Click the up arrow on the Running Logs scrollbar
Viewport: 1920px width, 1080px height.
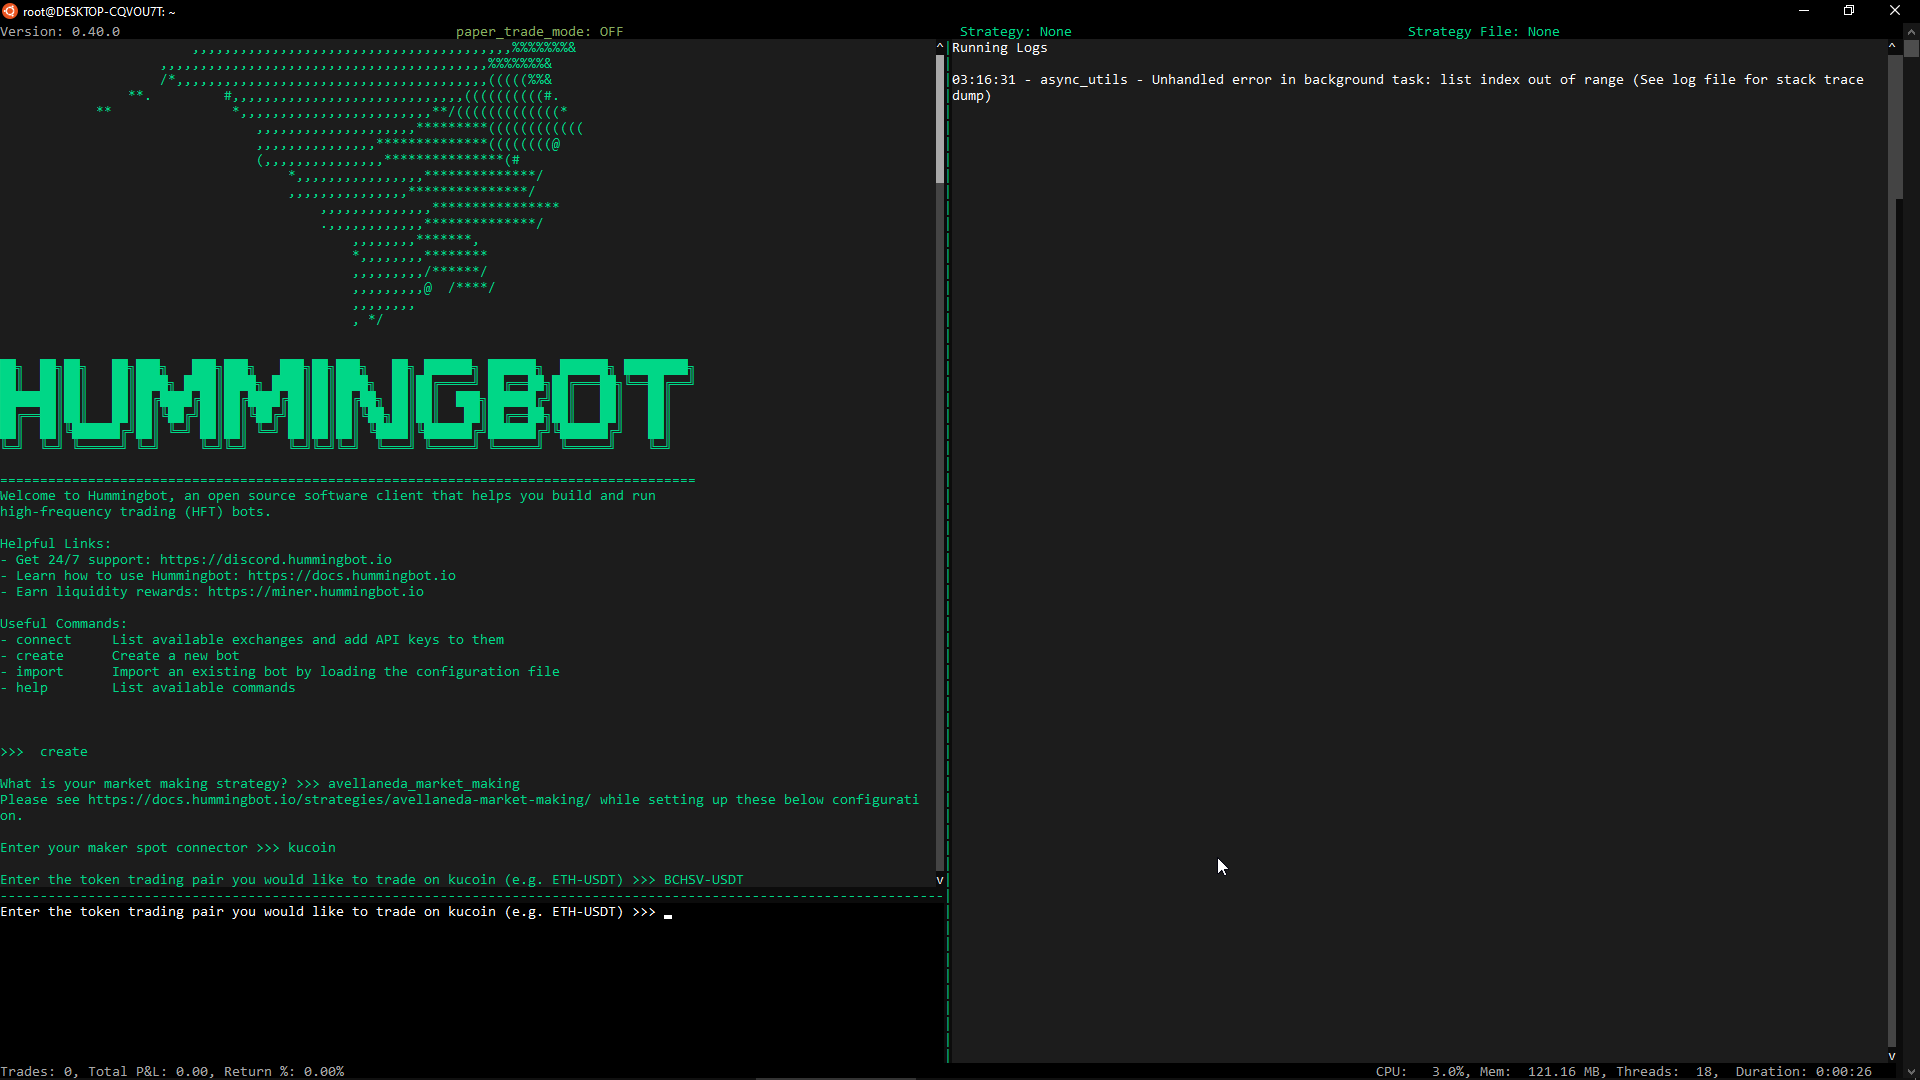[x=1891, y=45]
